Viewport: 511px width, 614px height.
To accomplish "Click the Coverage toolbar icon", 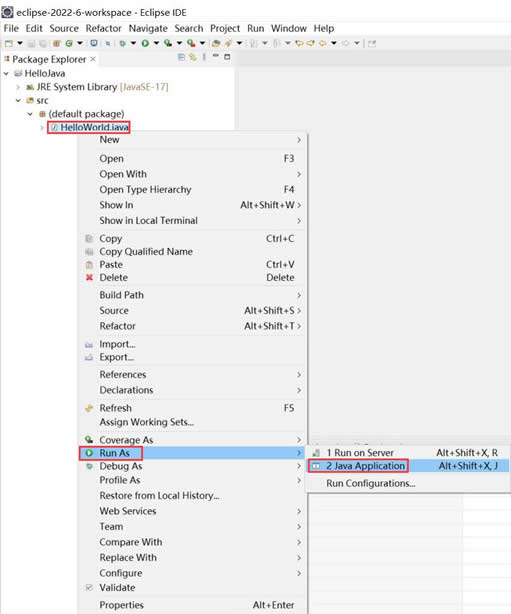I will 168,43.
